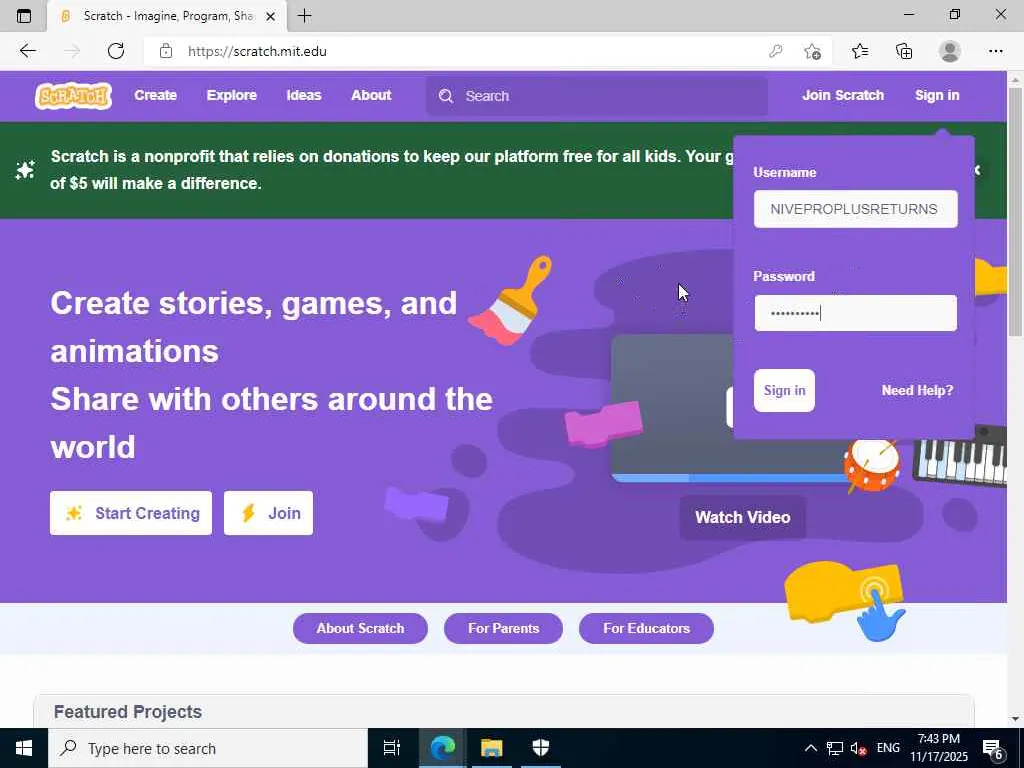Submit login with the Sign in button
Screen dimensions: 1024x768
(x=784, y=391)
